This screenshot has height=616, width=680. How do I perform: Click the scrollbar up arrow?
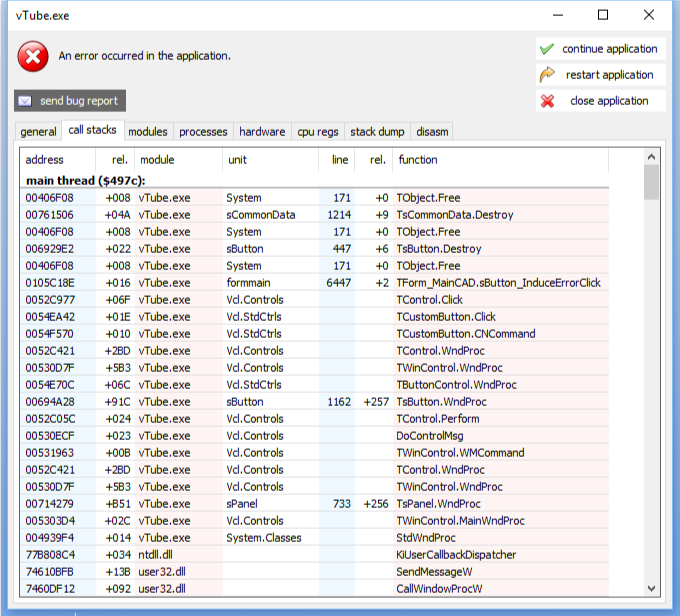(x=651, y=157)
